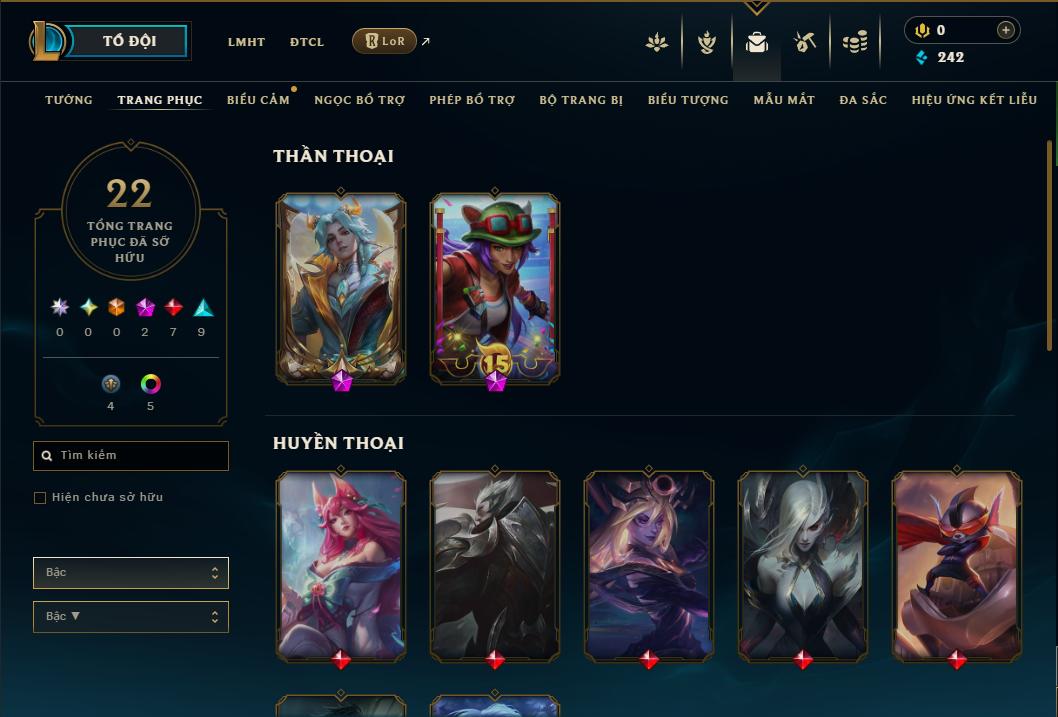Switch to the BIỂU CẢM tab
The width and height of the screenshot is (1058, 717).
(258, 100)
